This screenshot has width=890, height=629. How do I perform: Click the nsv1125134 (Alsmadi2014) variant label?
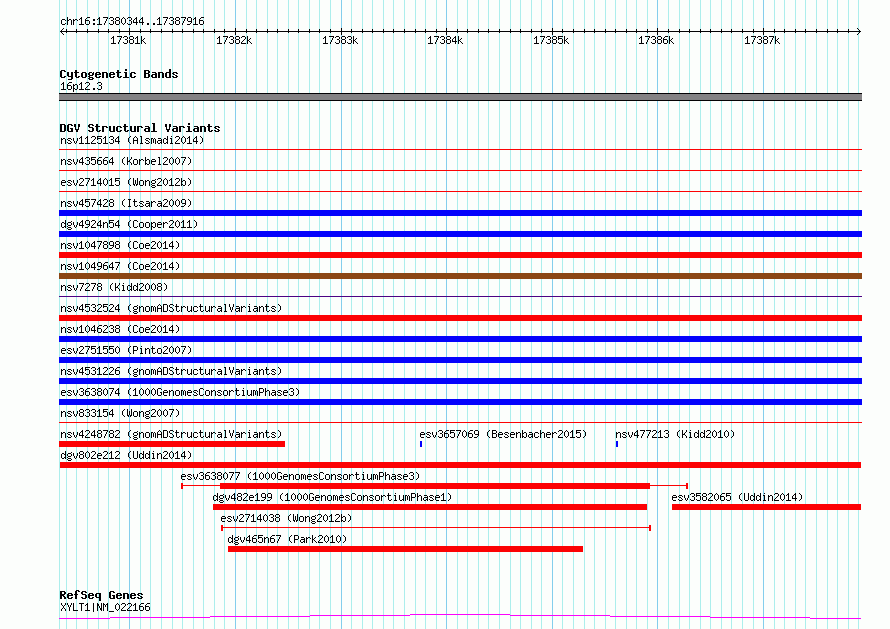132,140
